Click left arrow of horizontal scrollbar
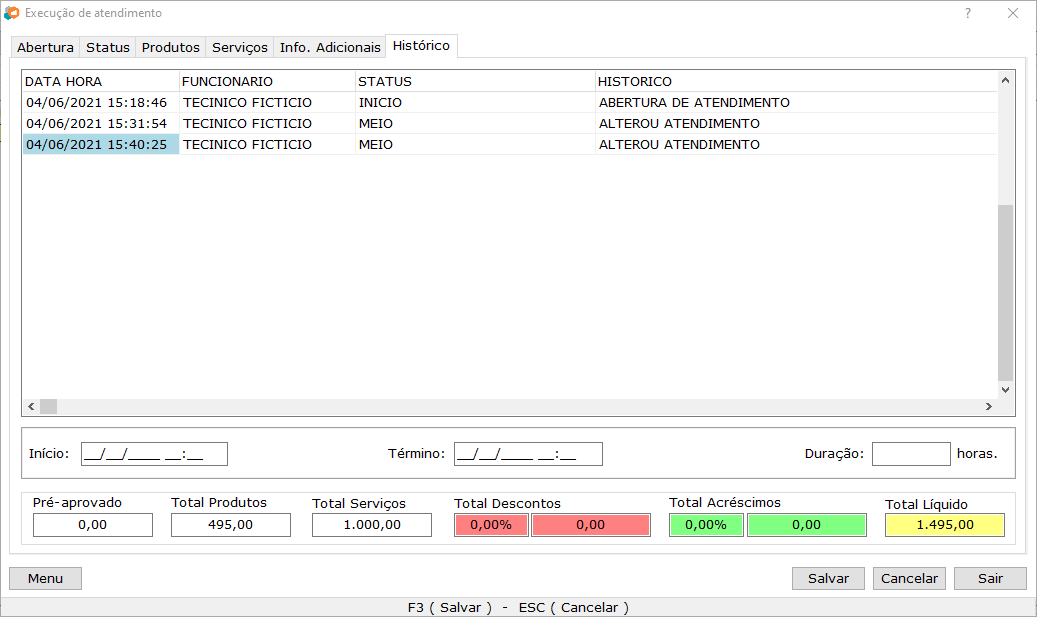 coord(30,407)
